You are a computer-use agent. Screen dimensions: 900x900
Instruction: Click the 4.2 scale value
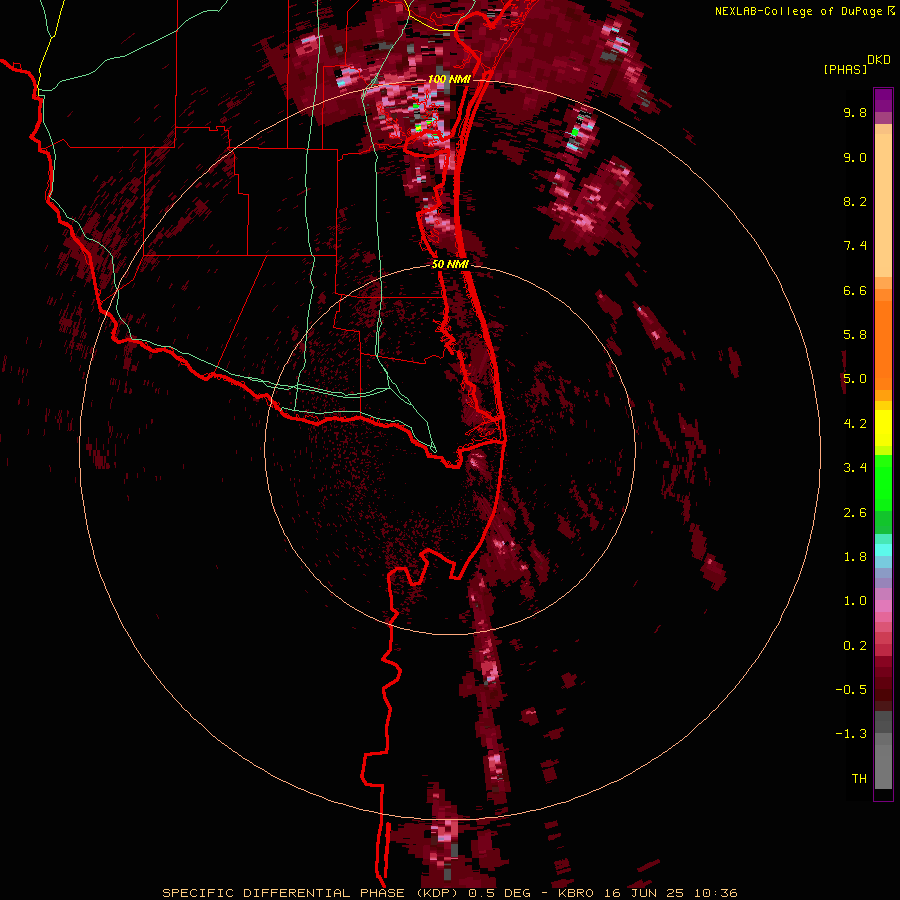(855, 424)
